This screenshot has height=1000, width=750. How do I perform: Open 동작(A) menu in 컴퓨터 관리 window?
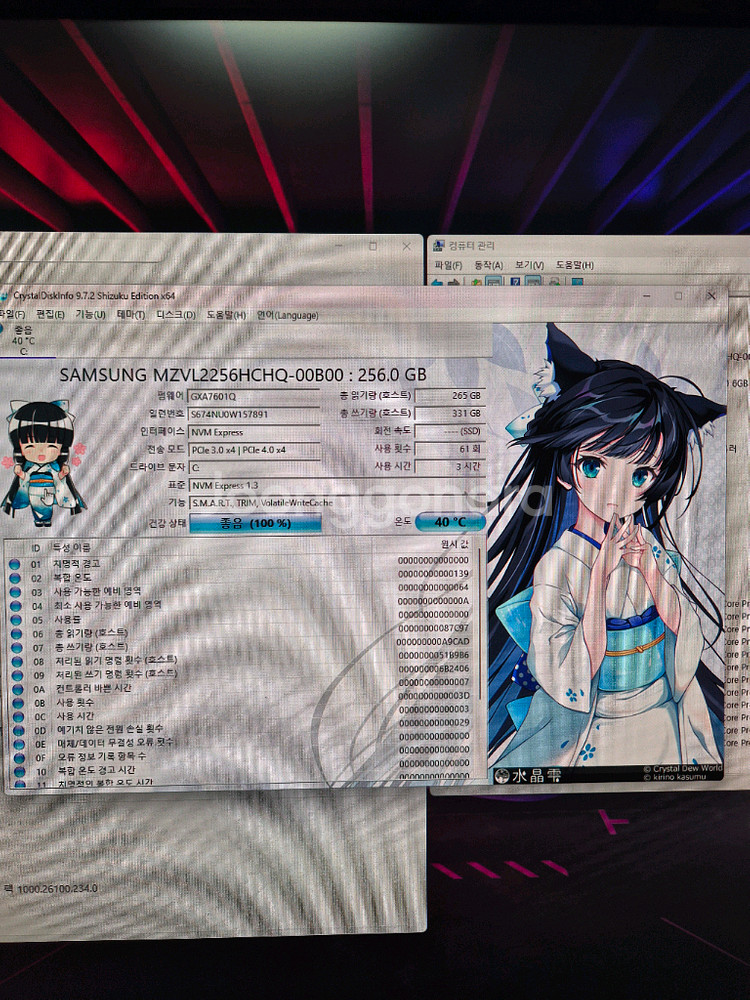click(x=489, y=265)
